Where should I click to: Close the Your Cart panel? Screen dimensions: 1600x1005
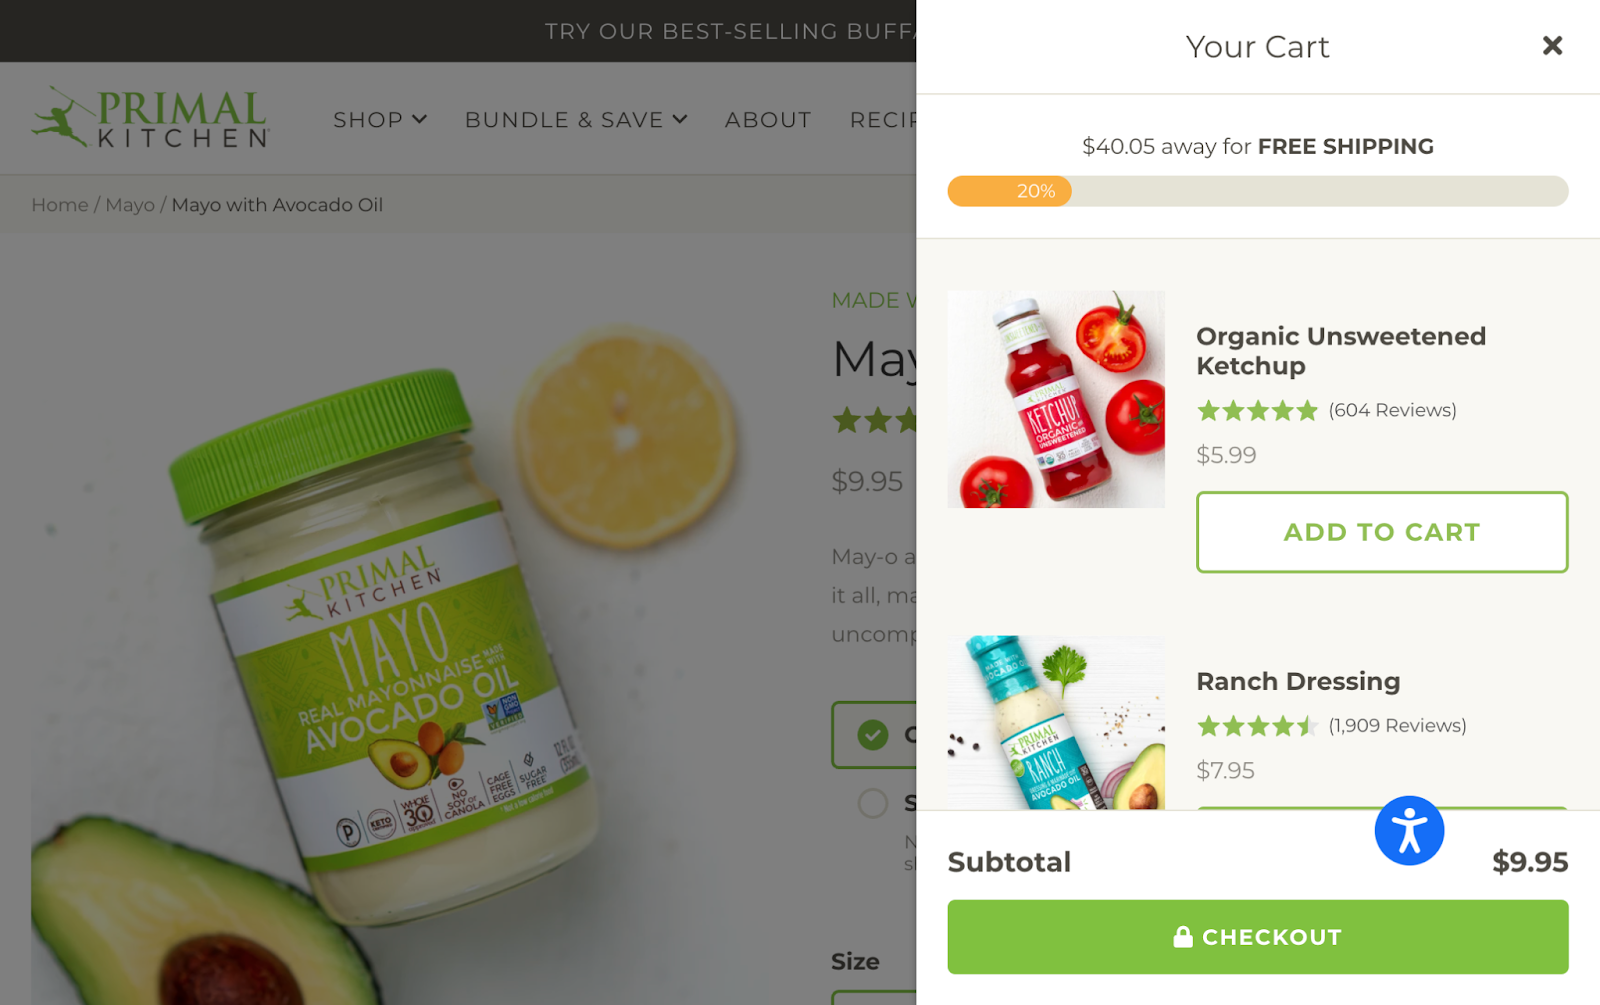pos(1552,46)
